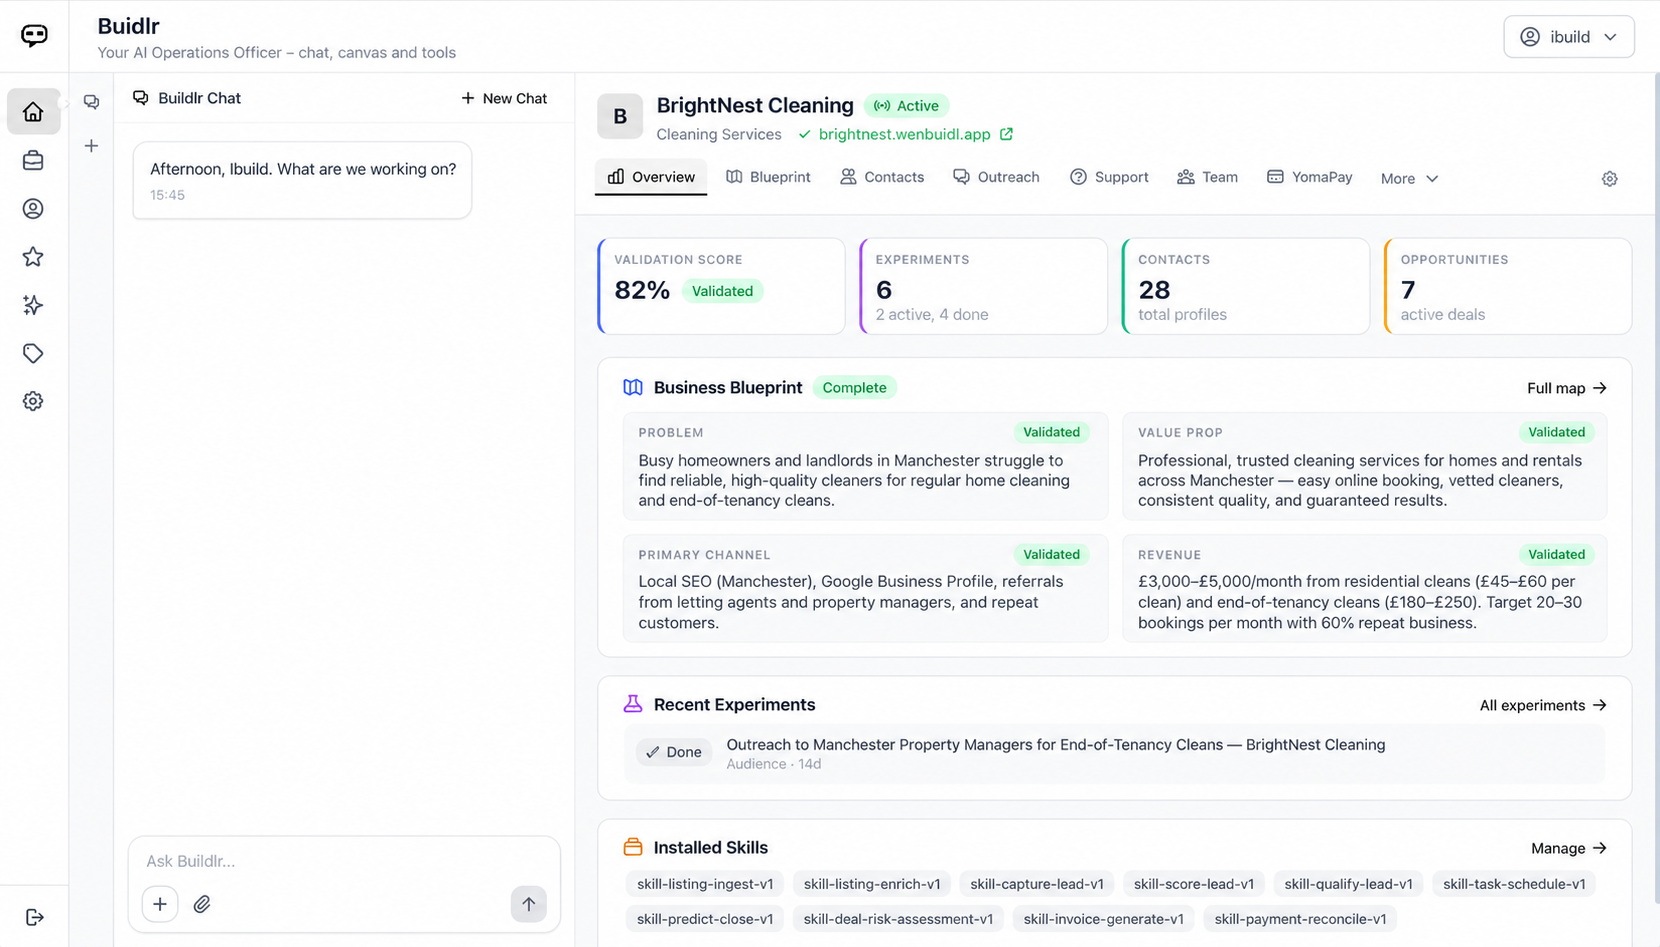The width and height of the screenshot is (1660, 947).
Task: Click the B business avatar
Action: pos(620,116)
